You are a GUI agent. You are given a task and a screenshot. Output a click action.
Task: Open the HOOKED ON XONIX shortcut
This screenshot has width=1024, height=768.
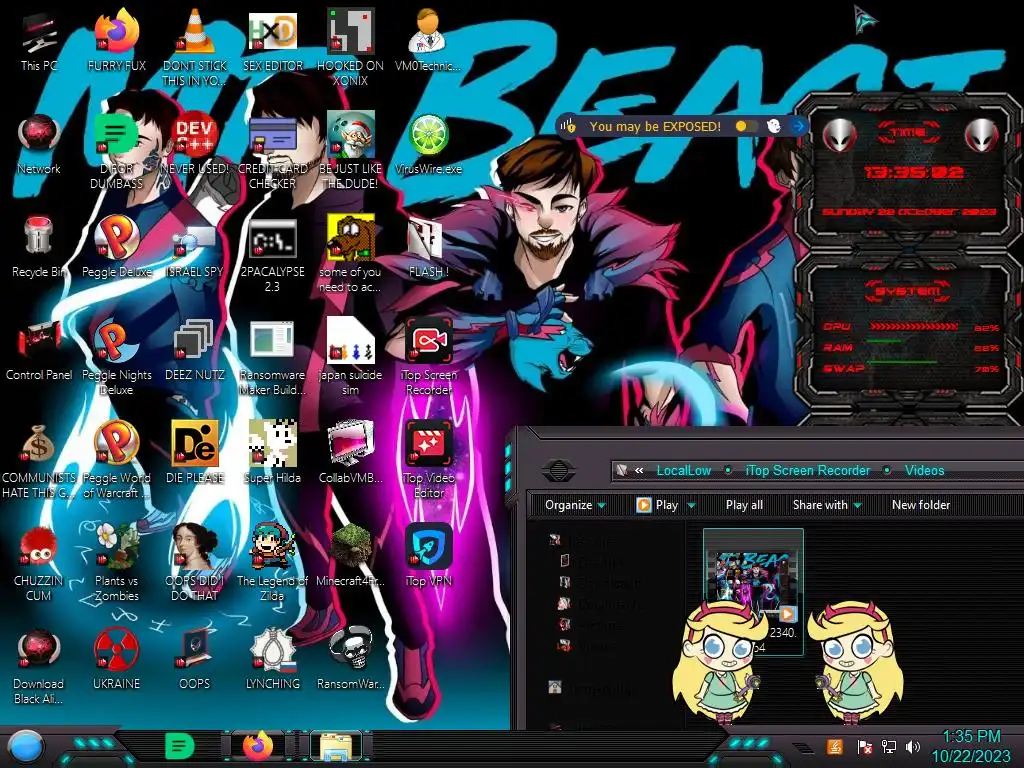350,47
